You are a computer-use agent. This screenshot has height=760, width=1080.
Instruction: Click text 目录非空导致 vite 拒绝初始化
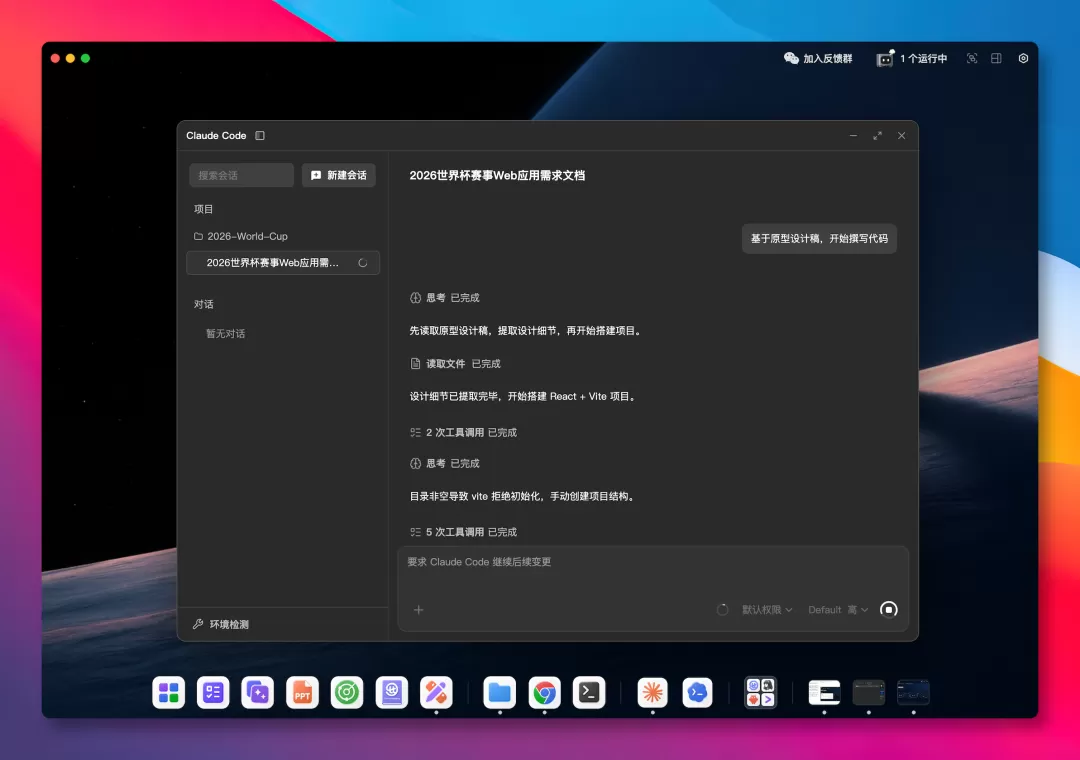[475, 496]
